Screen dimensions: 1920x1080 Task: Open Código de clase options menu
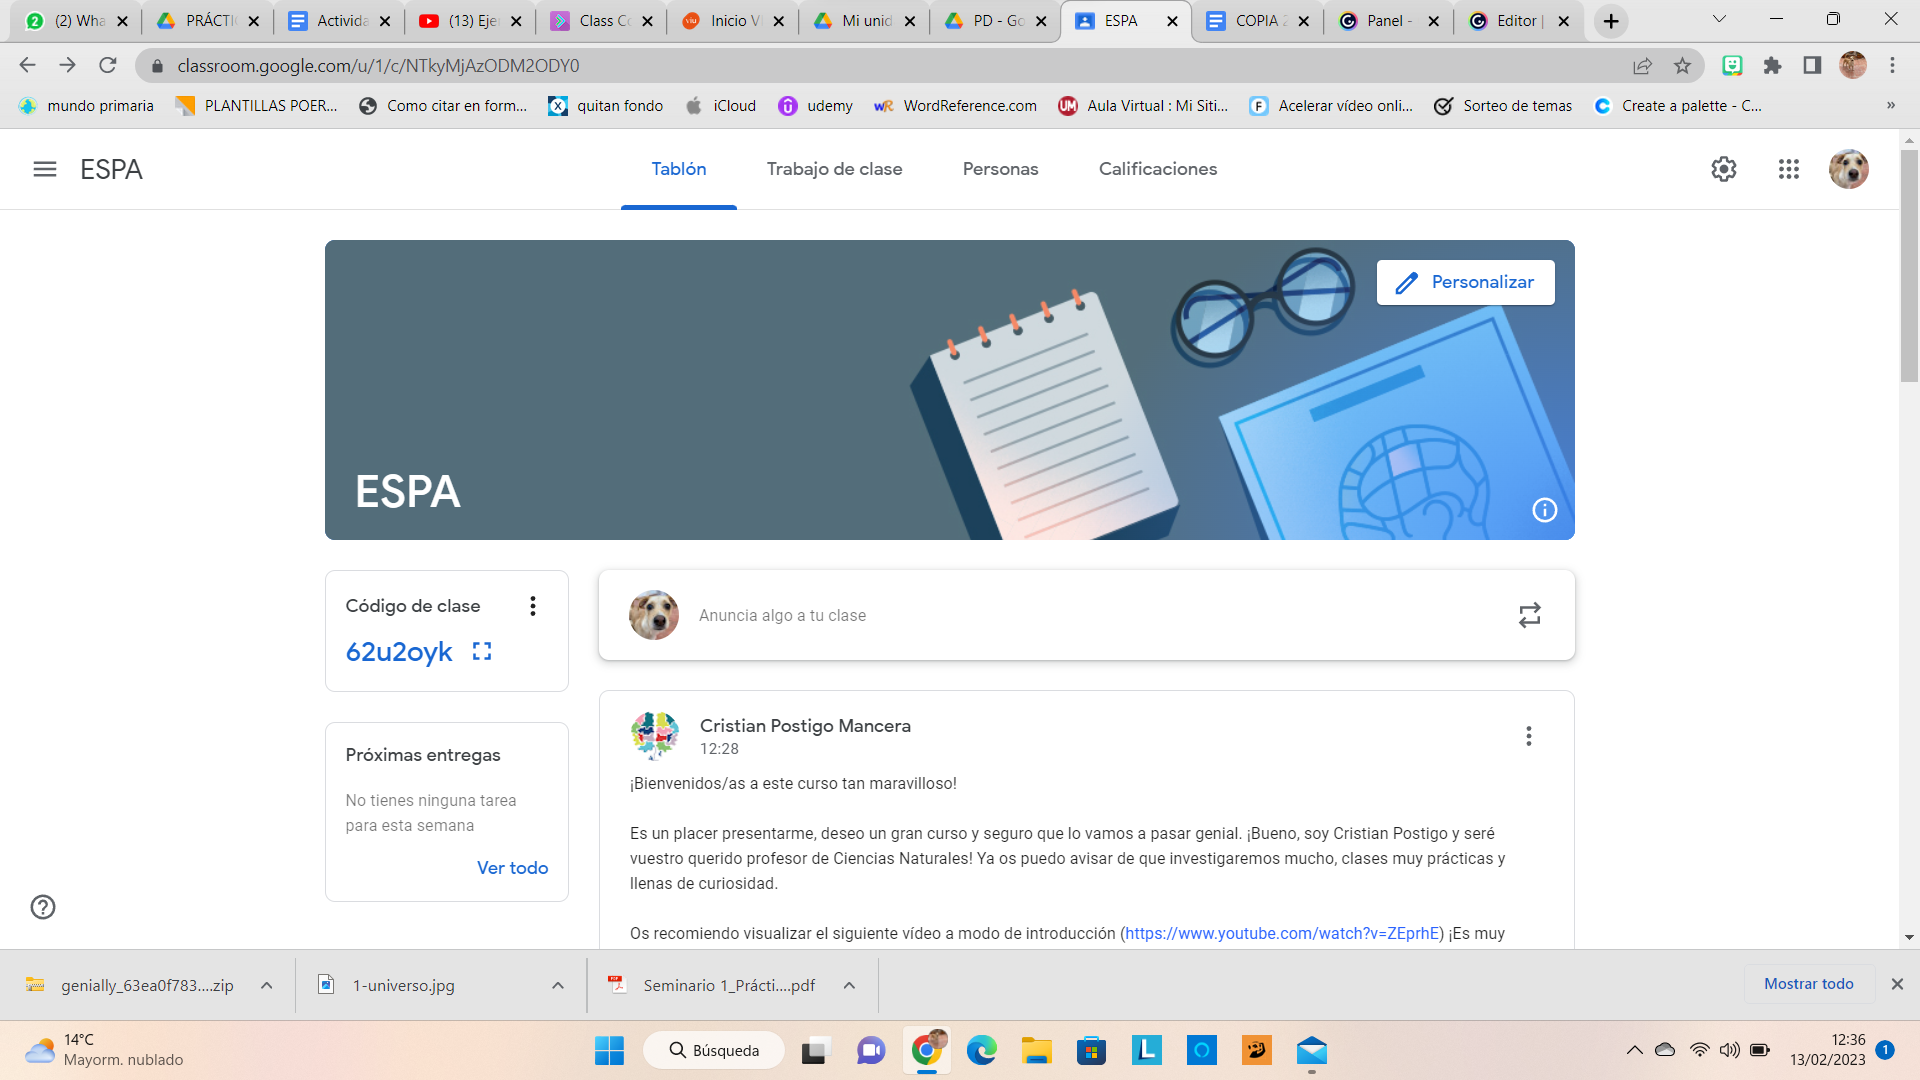(x=533, y=606)
